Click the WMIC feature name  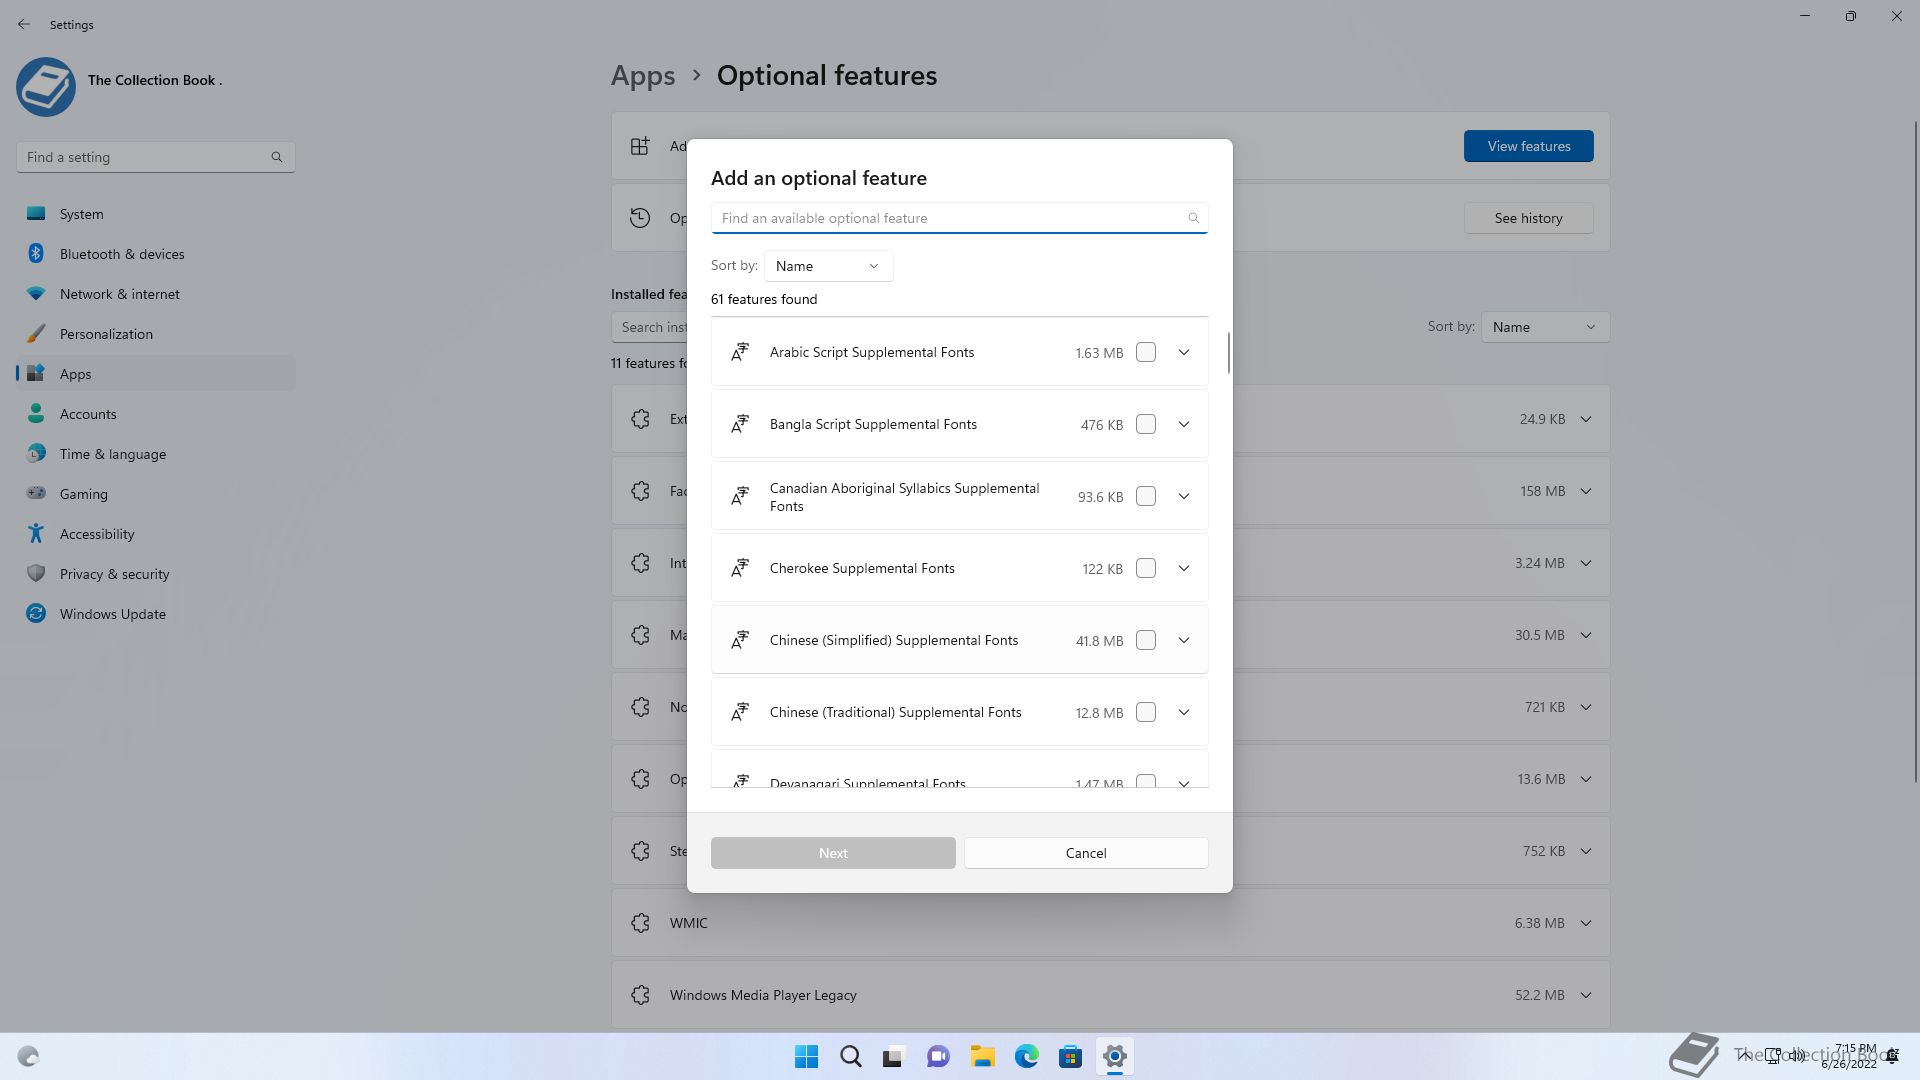point(688,923)
